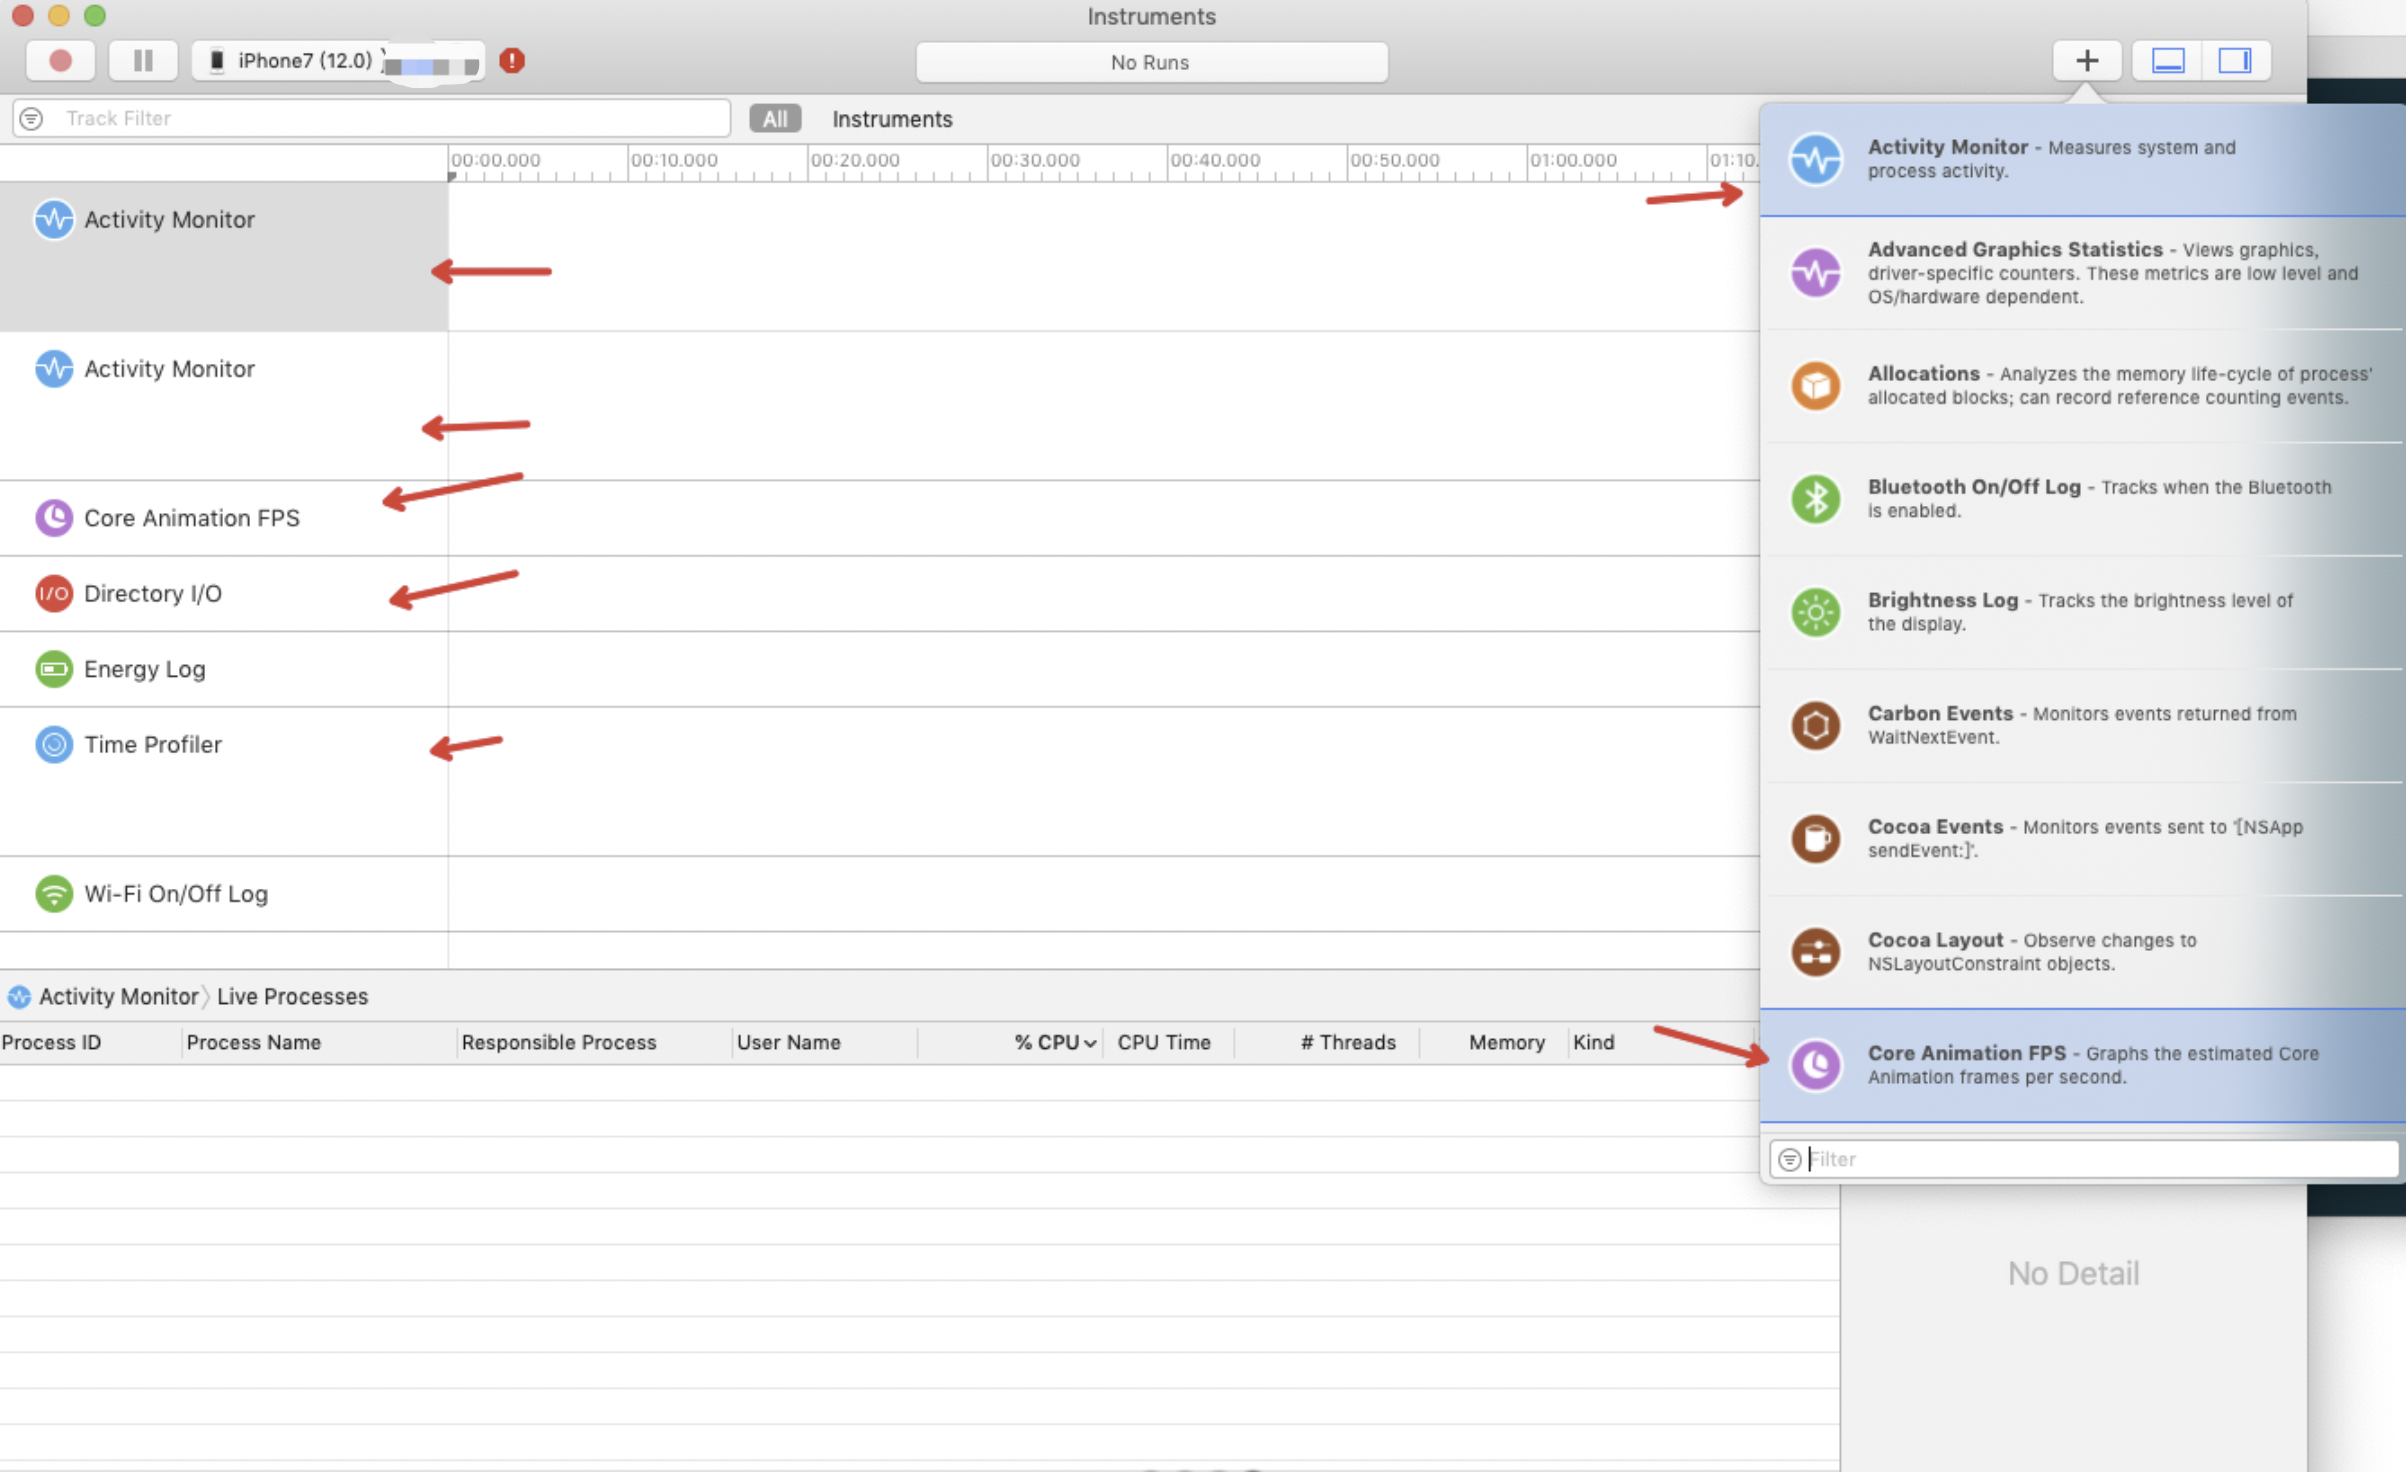Switch to the Instruments filter tab
This screenshot has height=1472, width=2406.
(892, 119)
